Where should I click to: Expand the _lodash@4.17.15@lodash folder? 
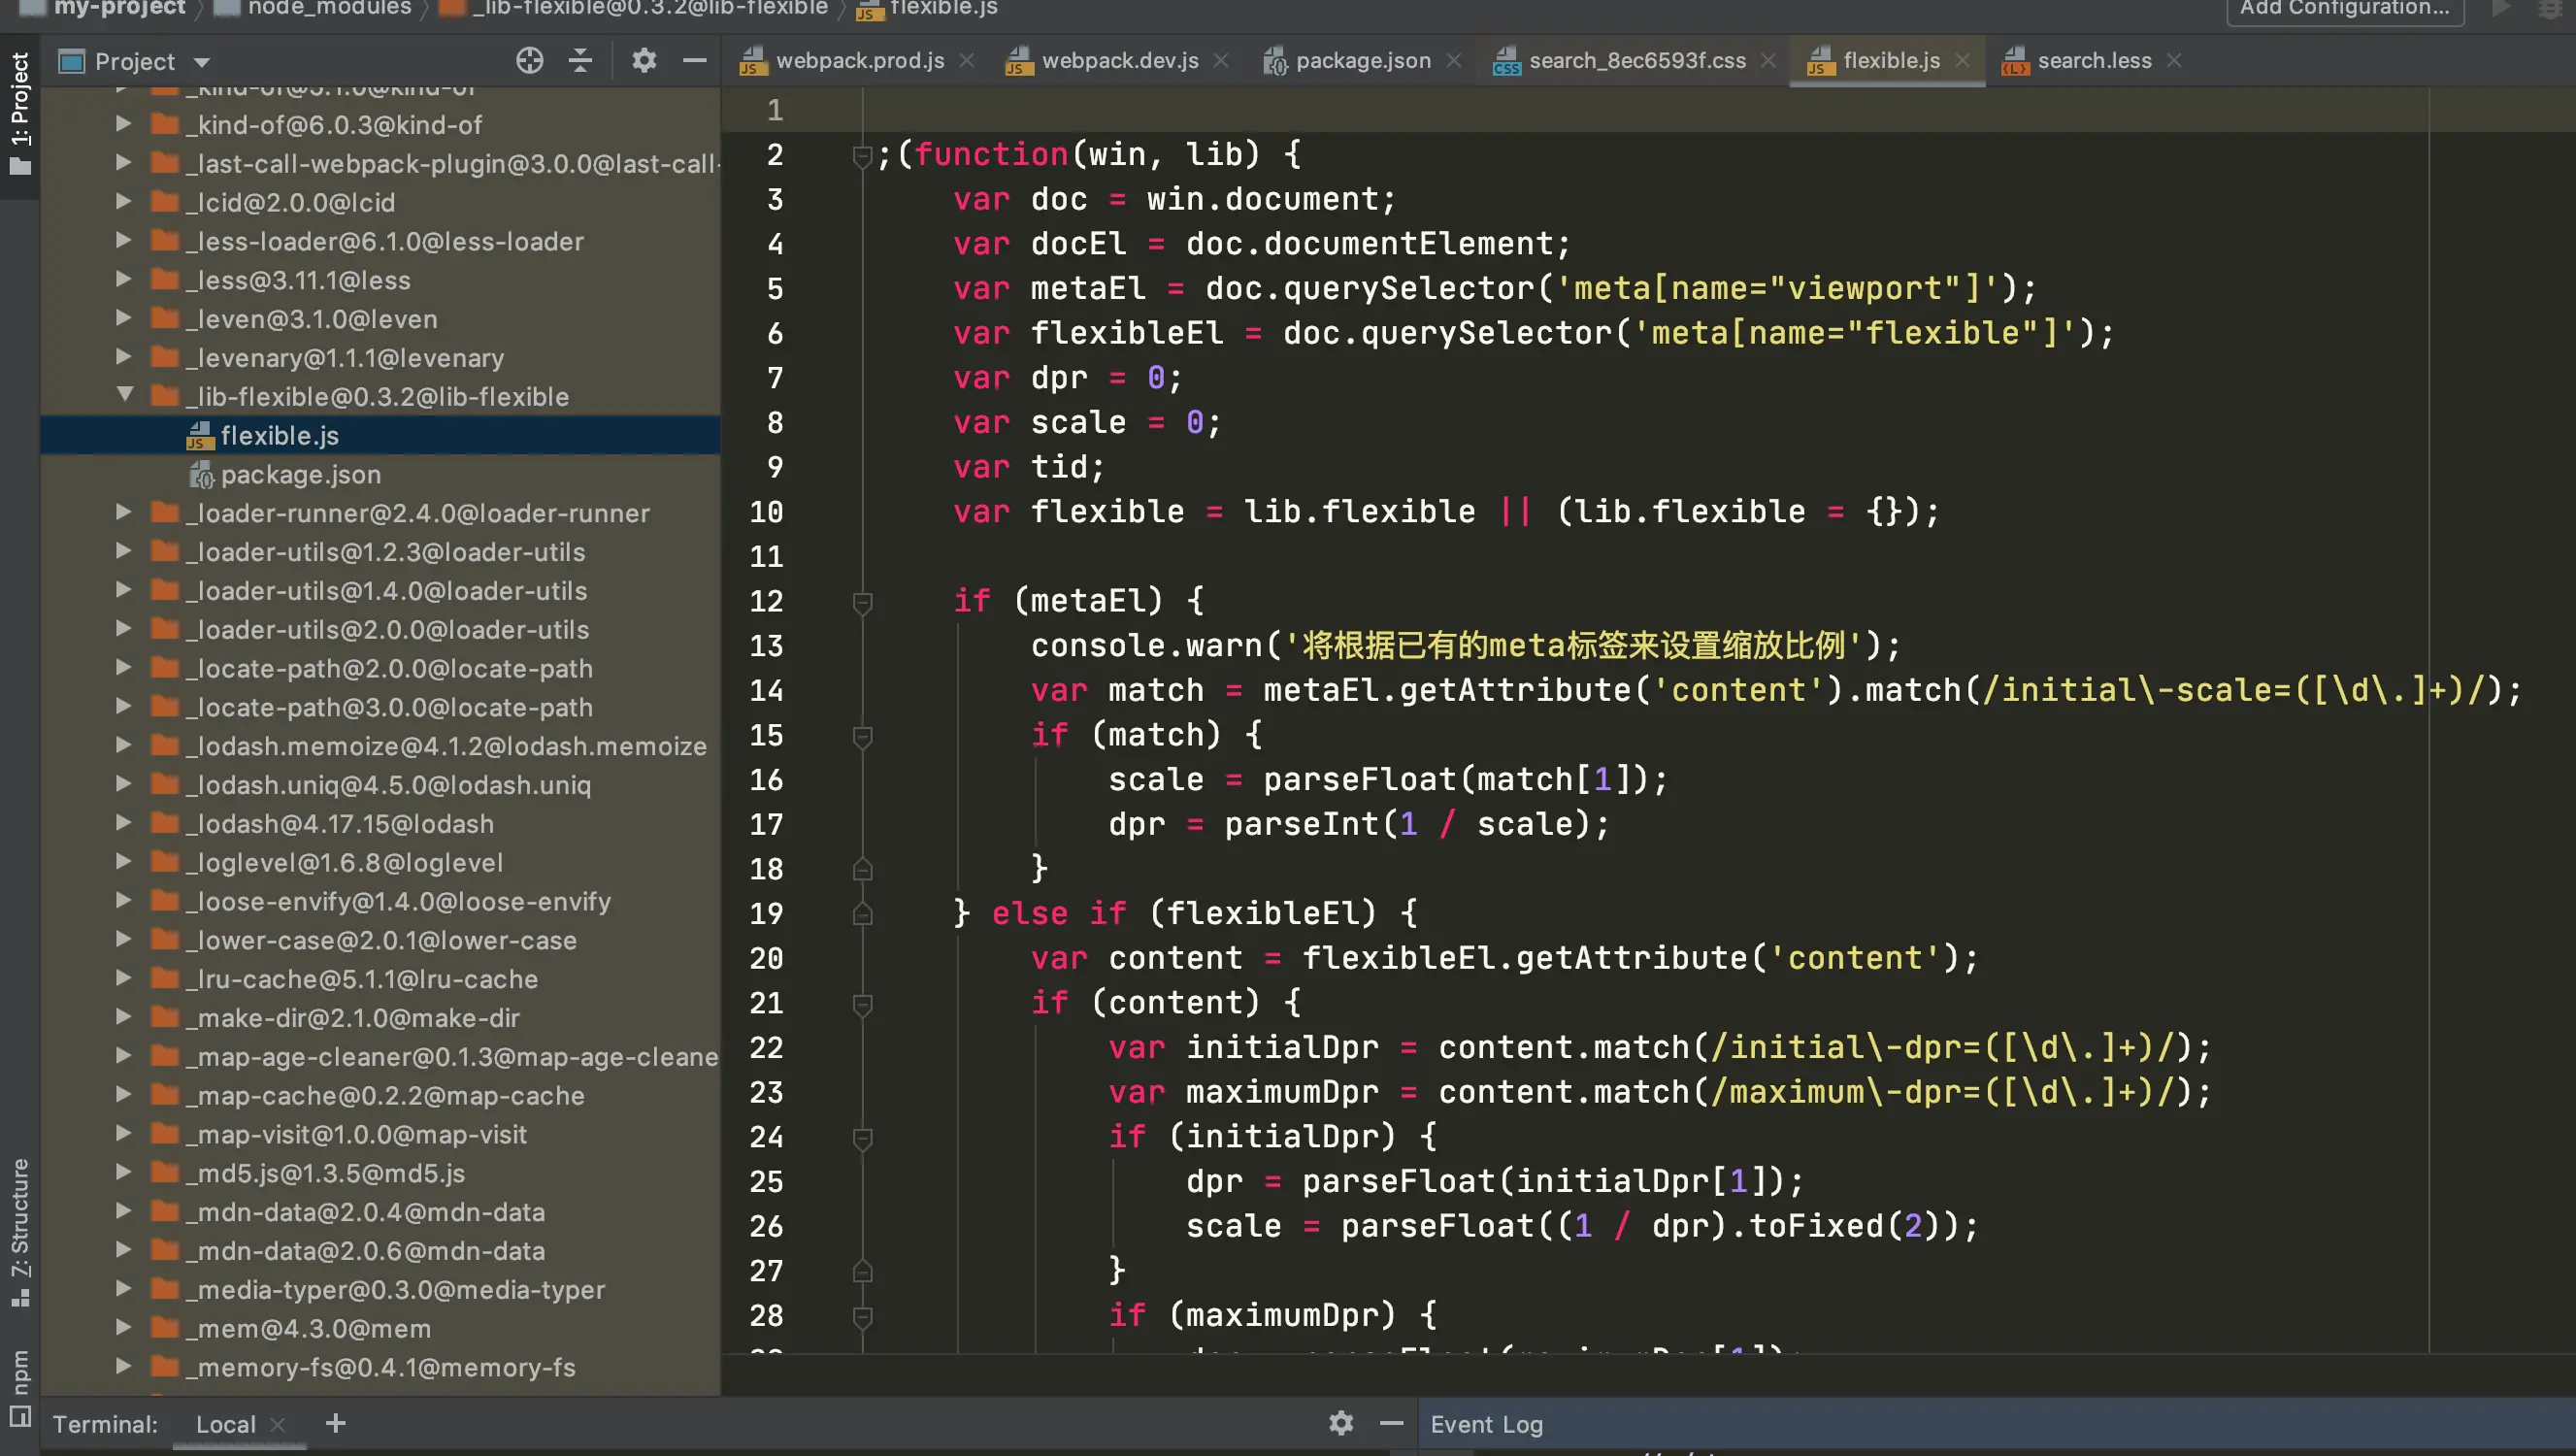click(124, 823)
